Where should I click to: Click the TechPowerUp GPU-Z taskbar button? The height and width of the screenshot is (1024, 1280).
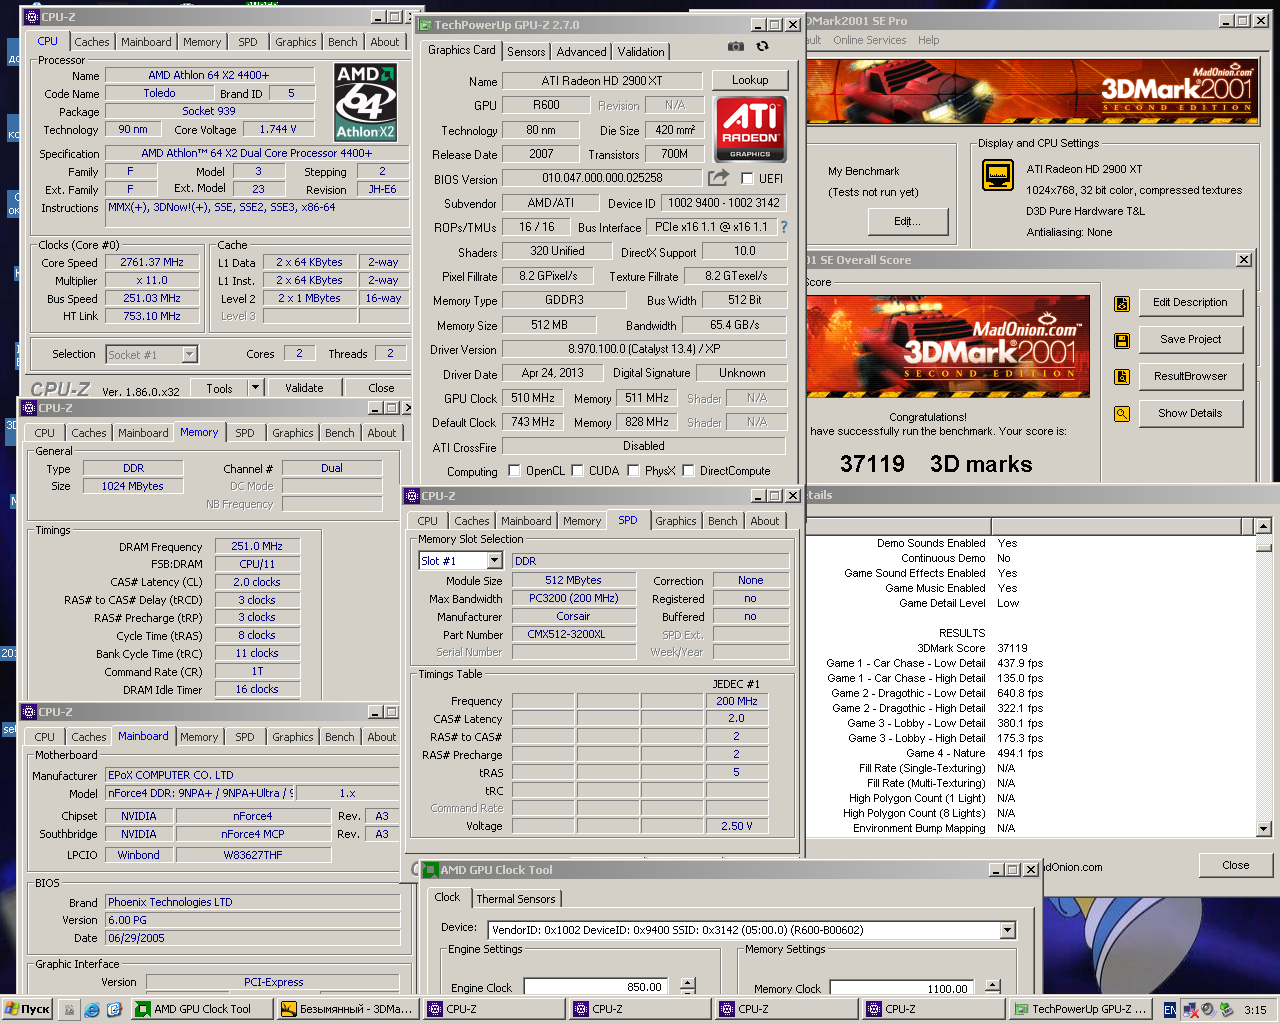coord(1081,1009)
